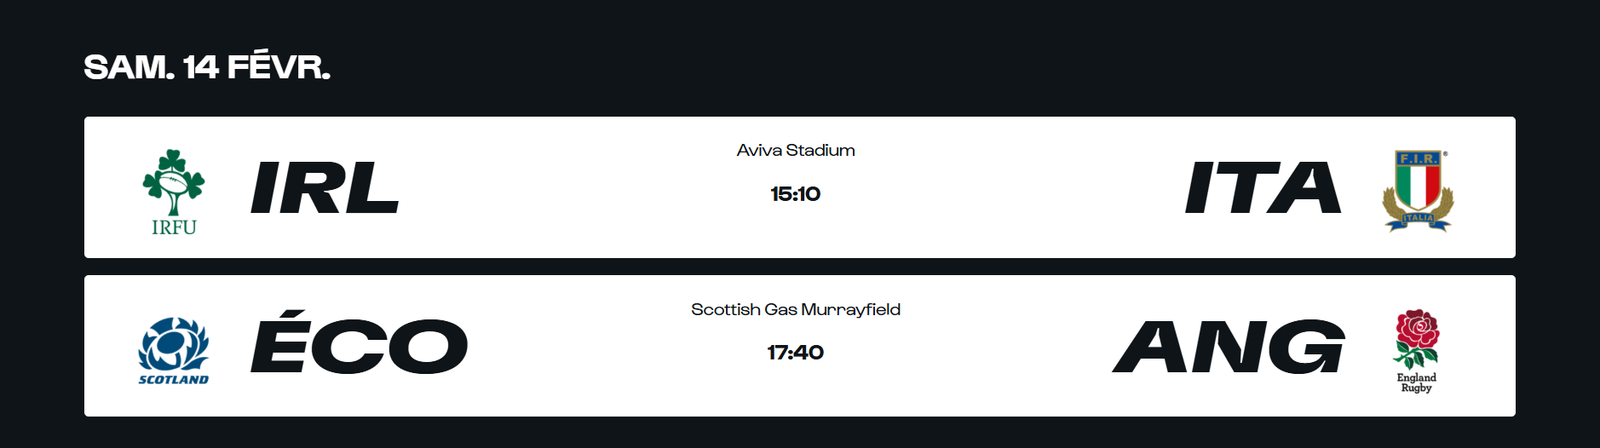
Task: Select the IRL team abbreviation
Action: (325, 188)
